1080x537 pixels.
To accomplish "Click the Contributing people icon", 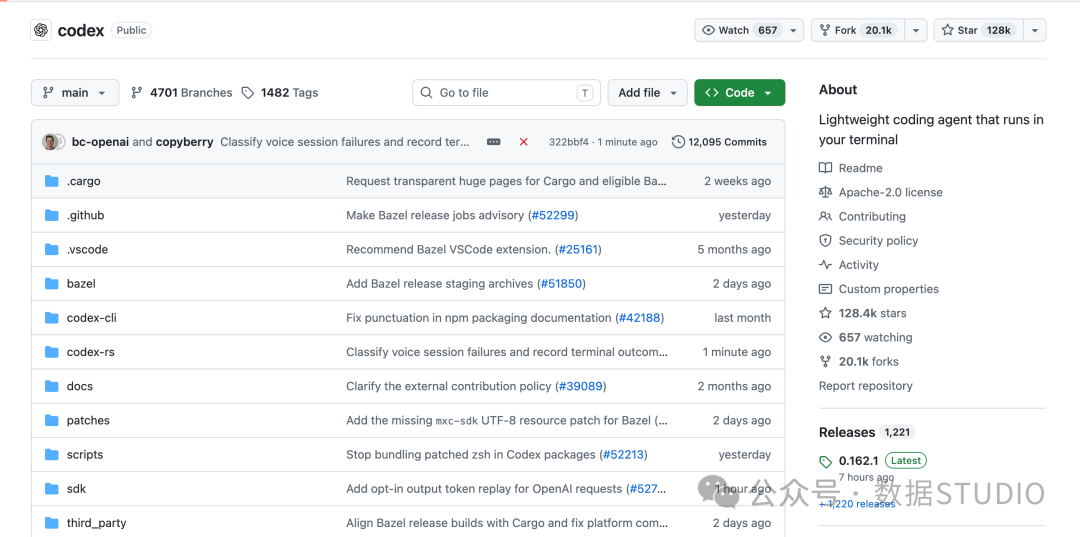I will click(825, 216).
